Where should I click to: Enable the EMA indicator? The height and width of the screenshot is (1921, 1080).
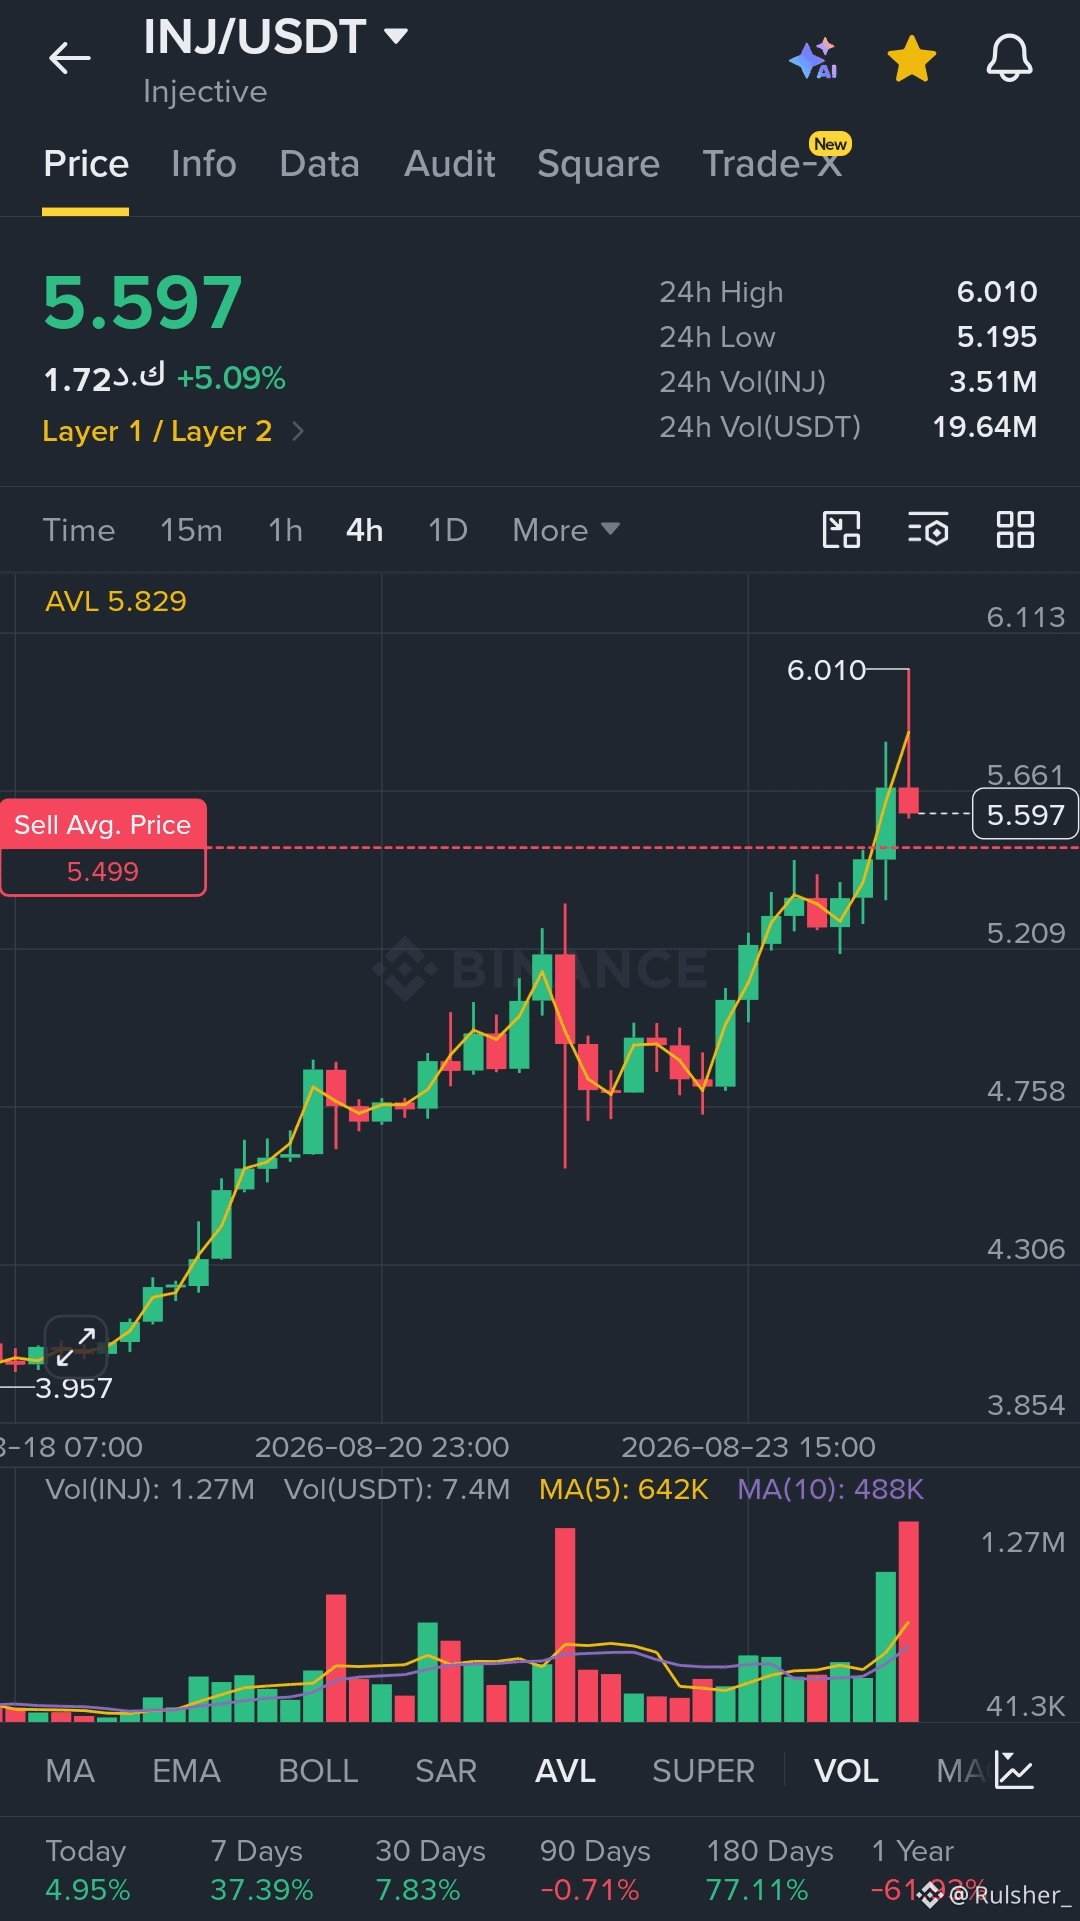(x=186, y=1771)
